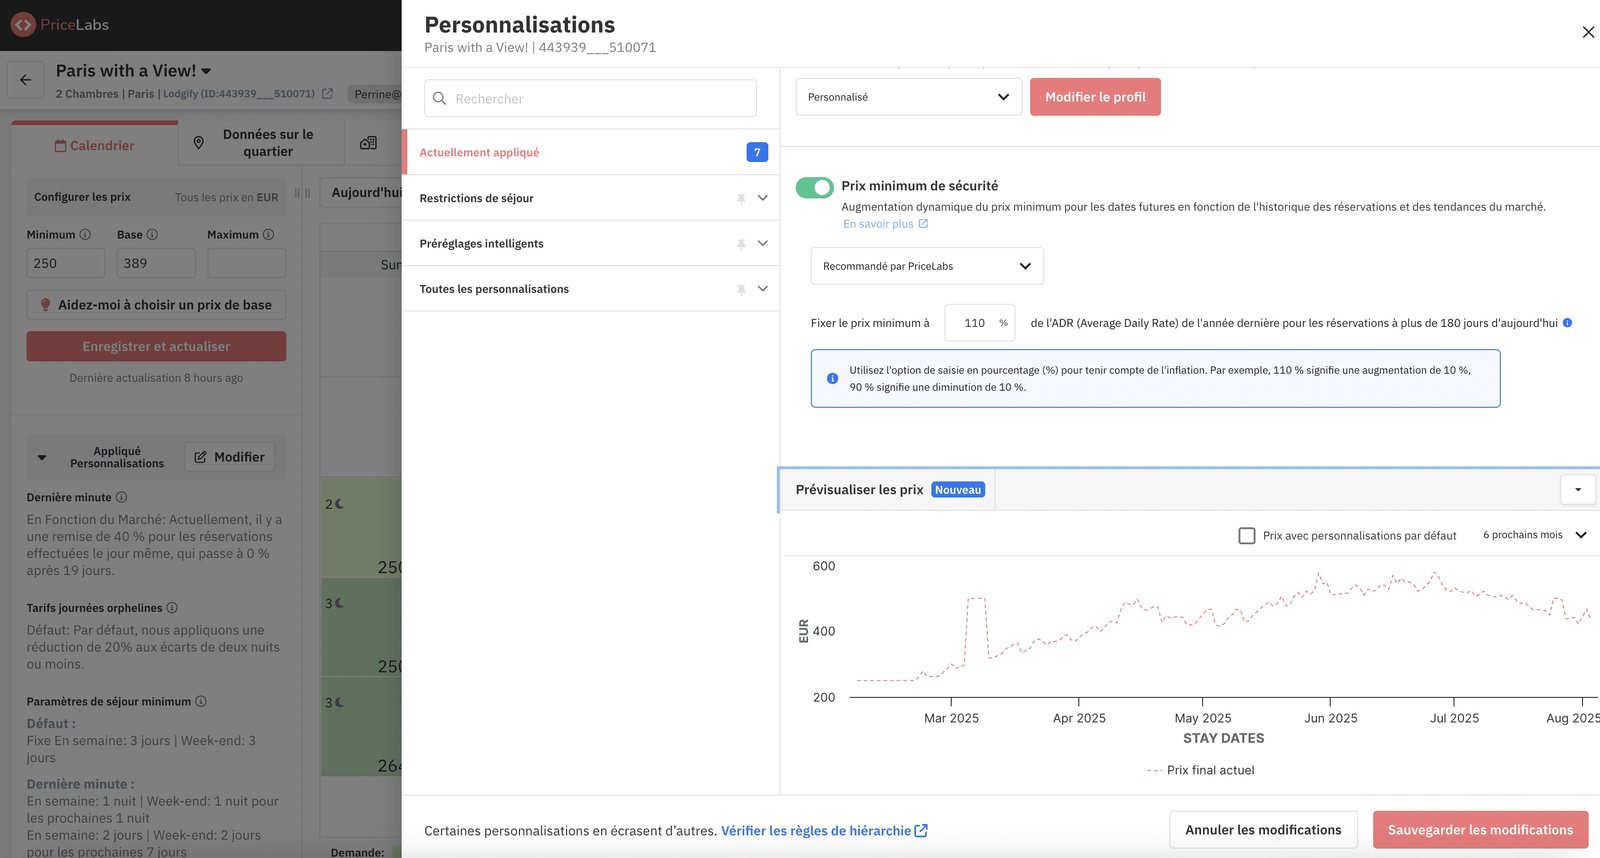Close the Personnalisations panel with the X
The width and height of the screenshot is (1600, 858).
[x=1588, y=32]
